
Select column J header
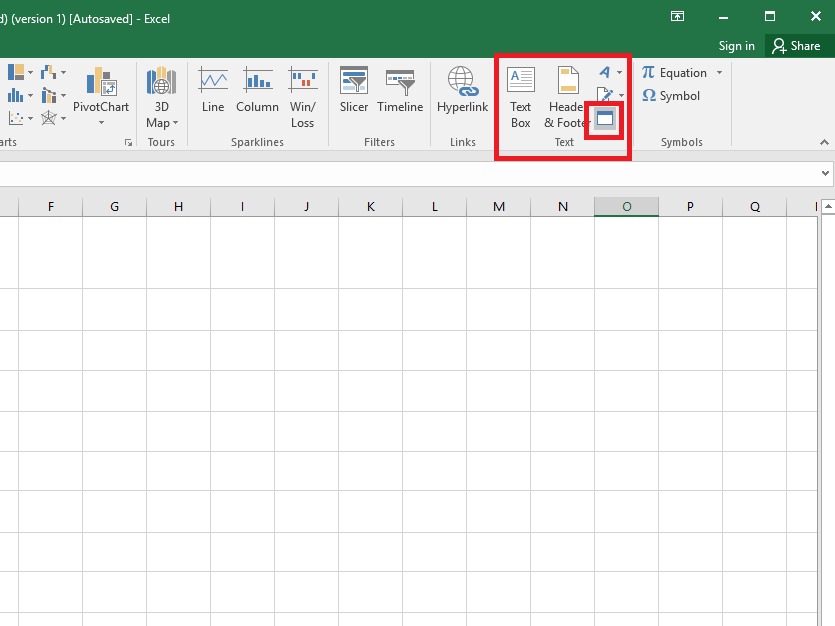[307, 207]
